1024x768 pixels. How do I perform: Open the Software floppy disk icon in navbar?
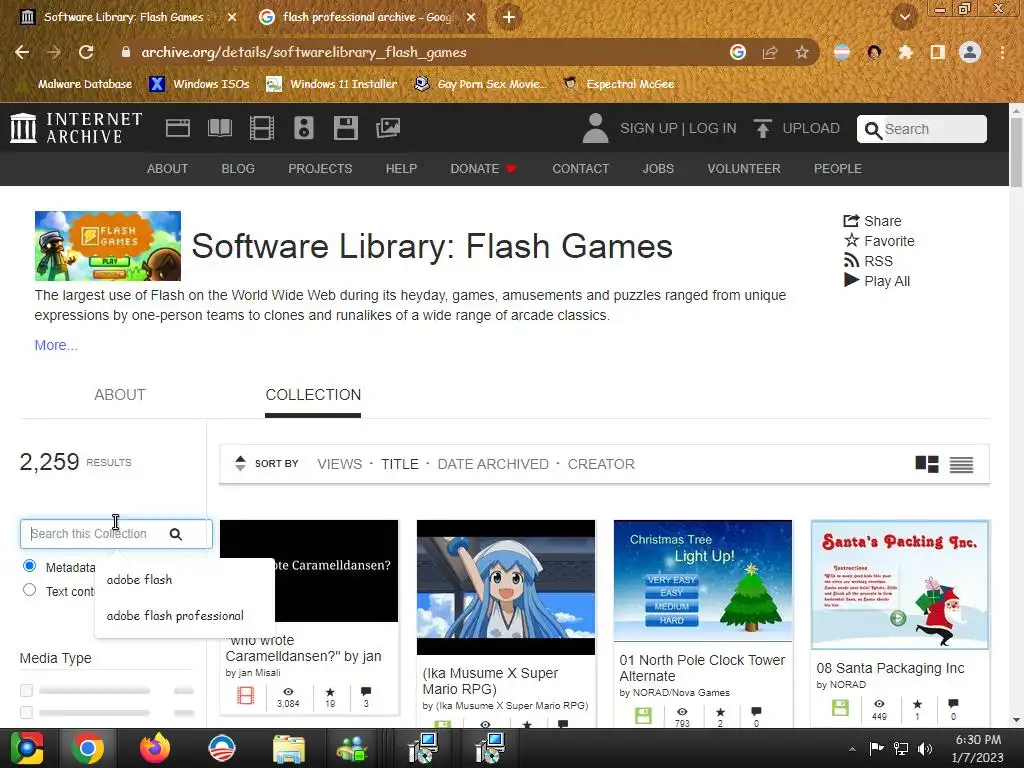(x=345, y=128)
